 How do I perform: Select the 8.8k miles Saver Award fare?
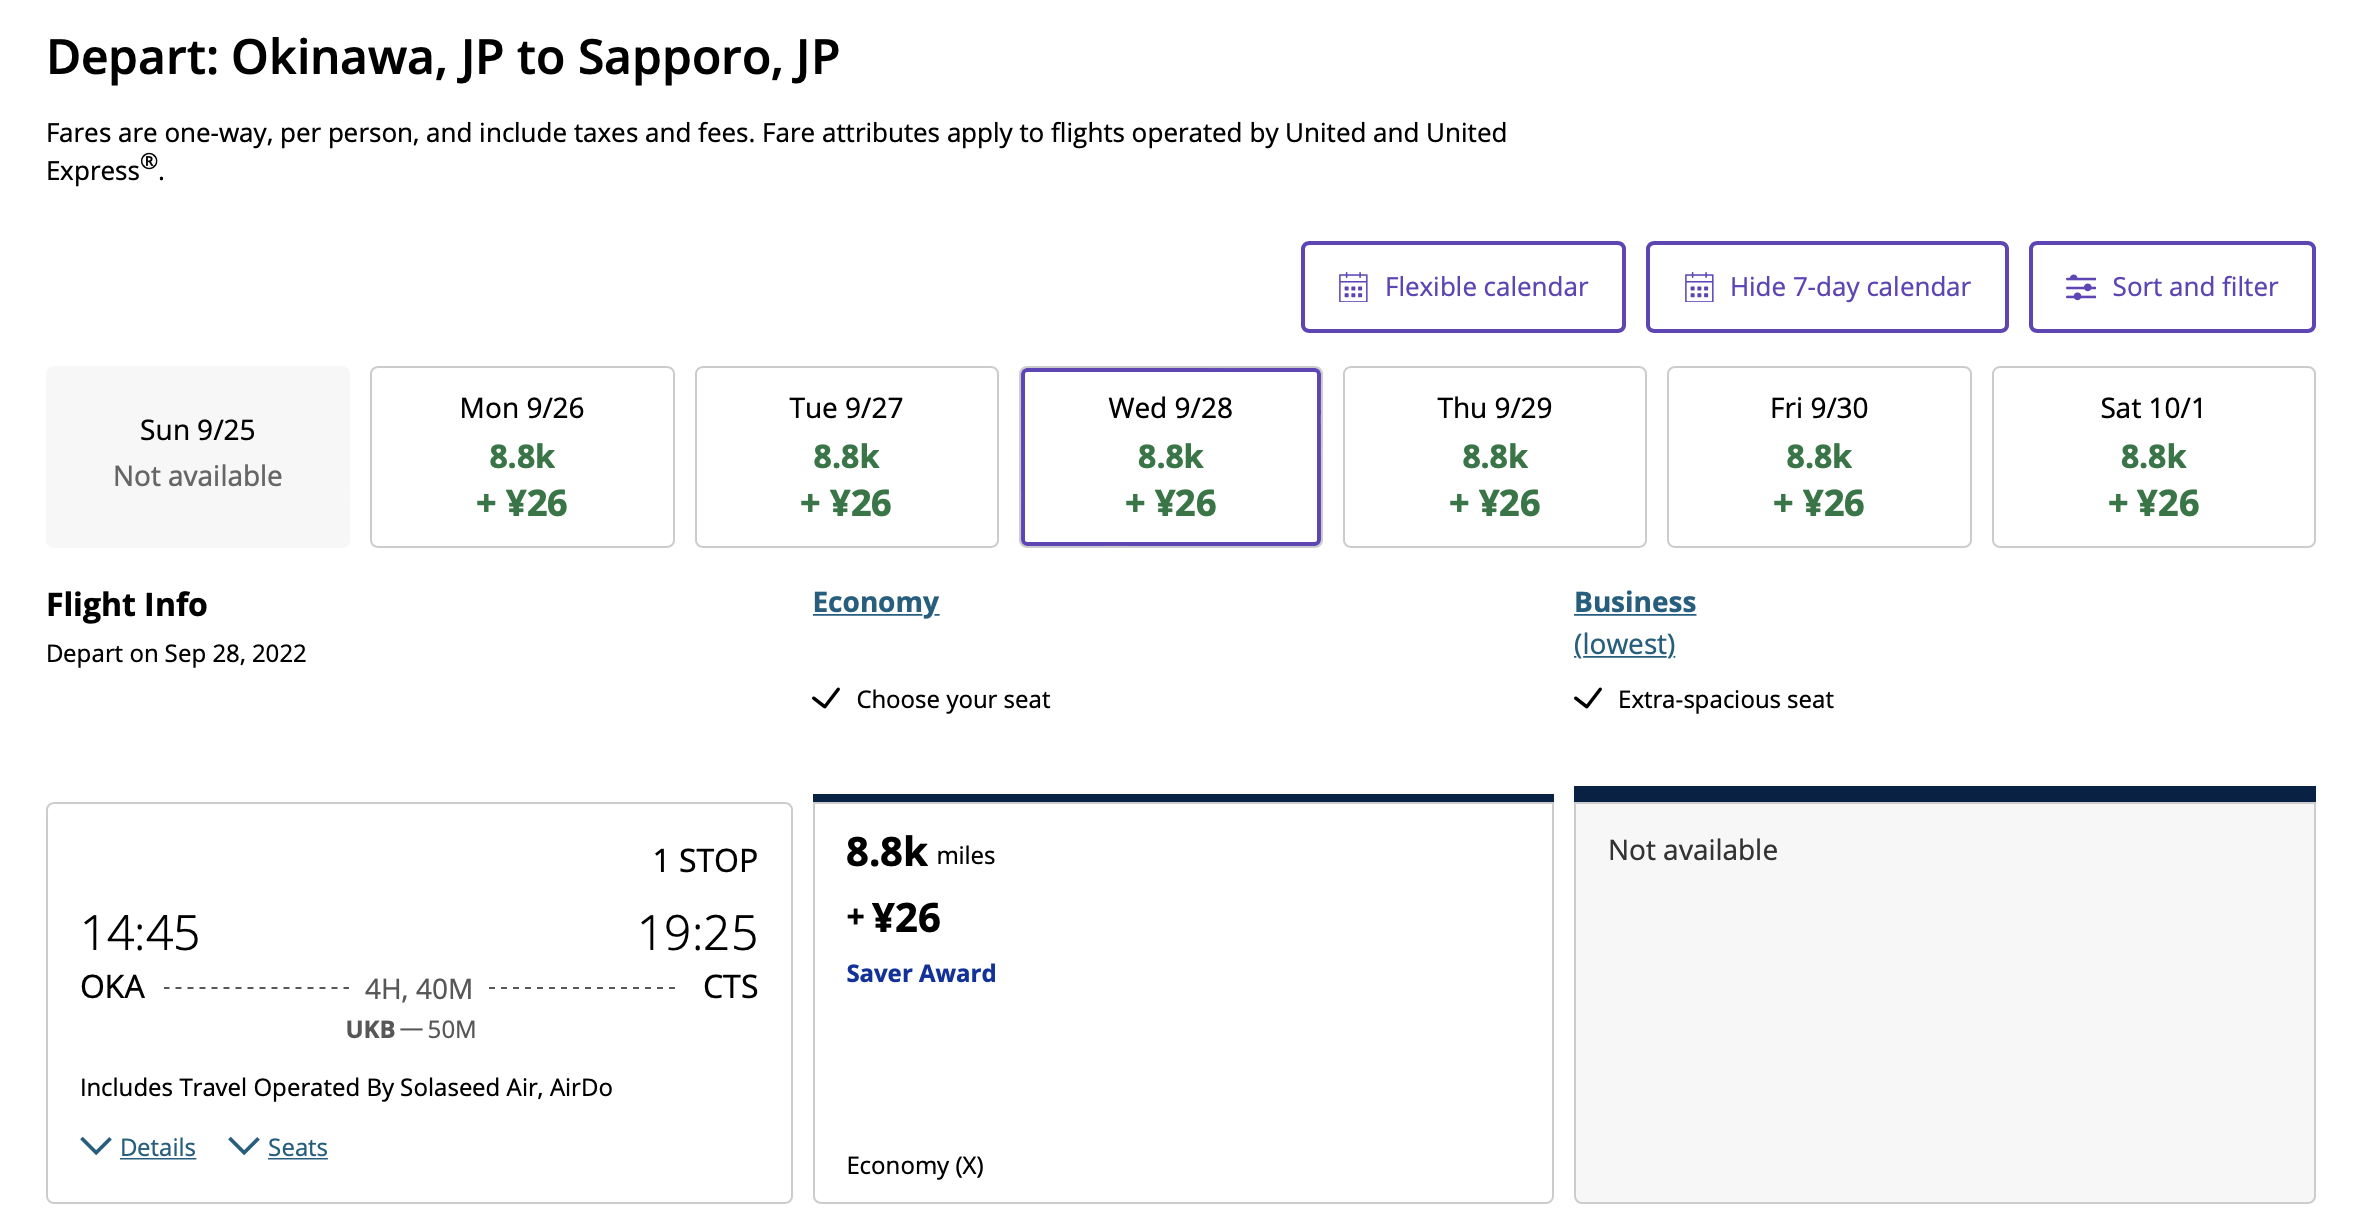(1183, 1000)
